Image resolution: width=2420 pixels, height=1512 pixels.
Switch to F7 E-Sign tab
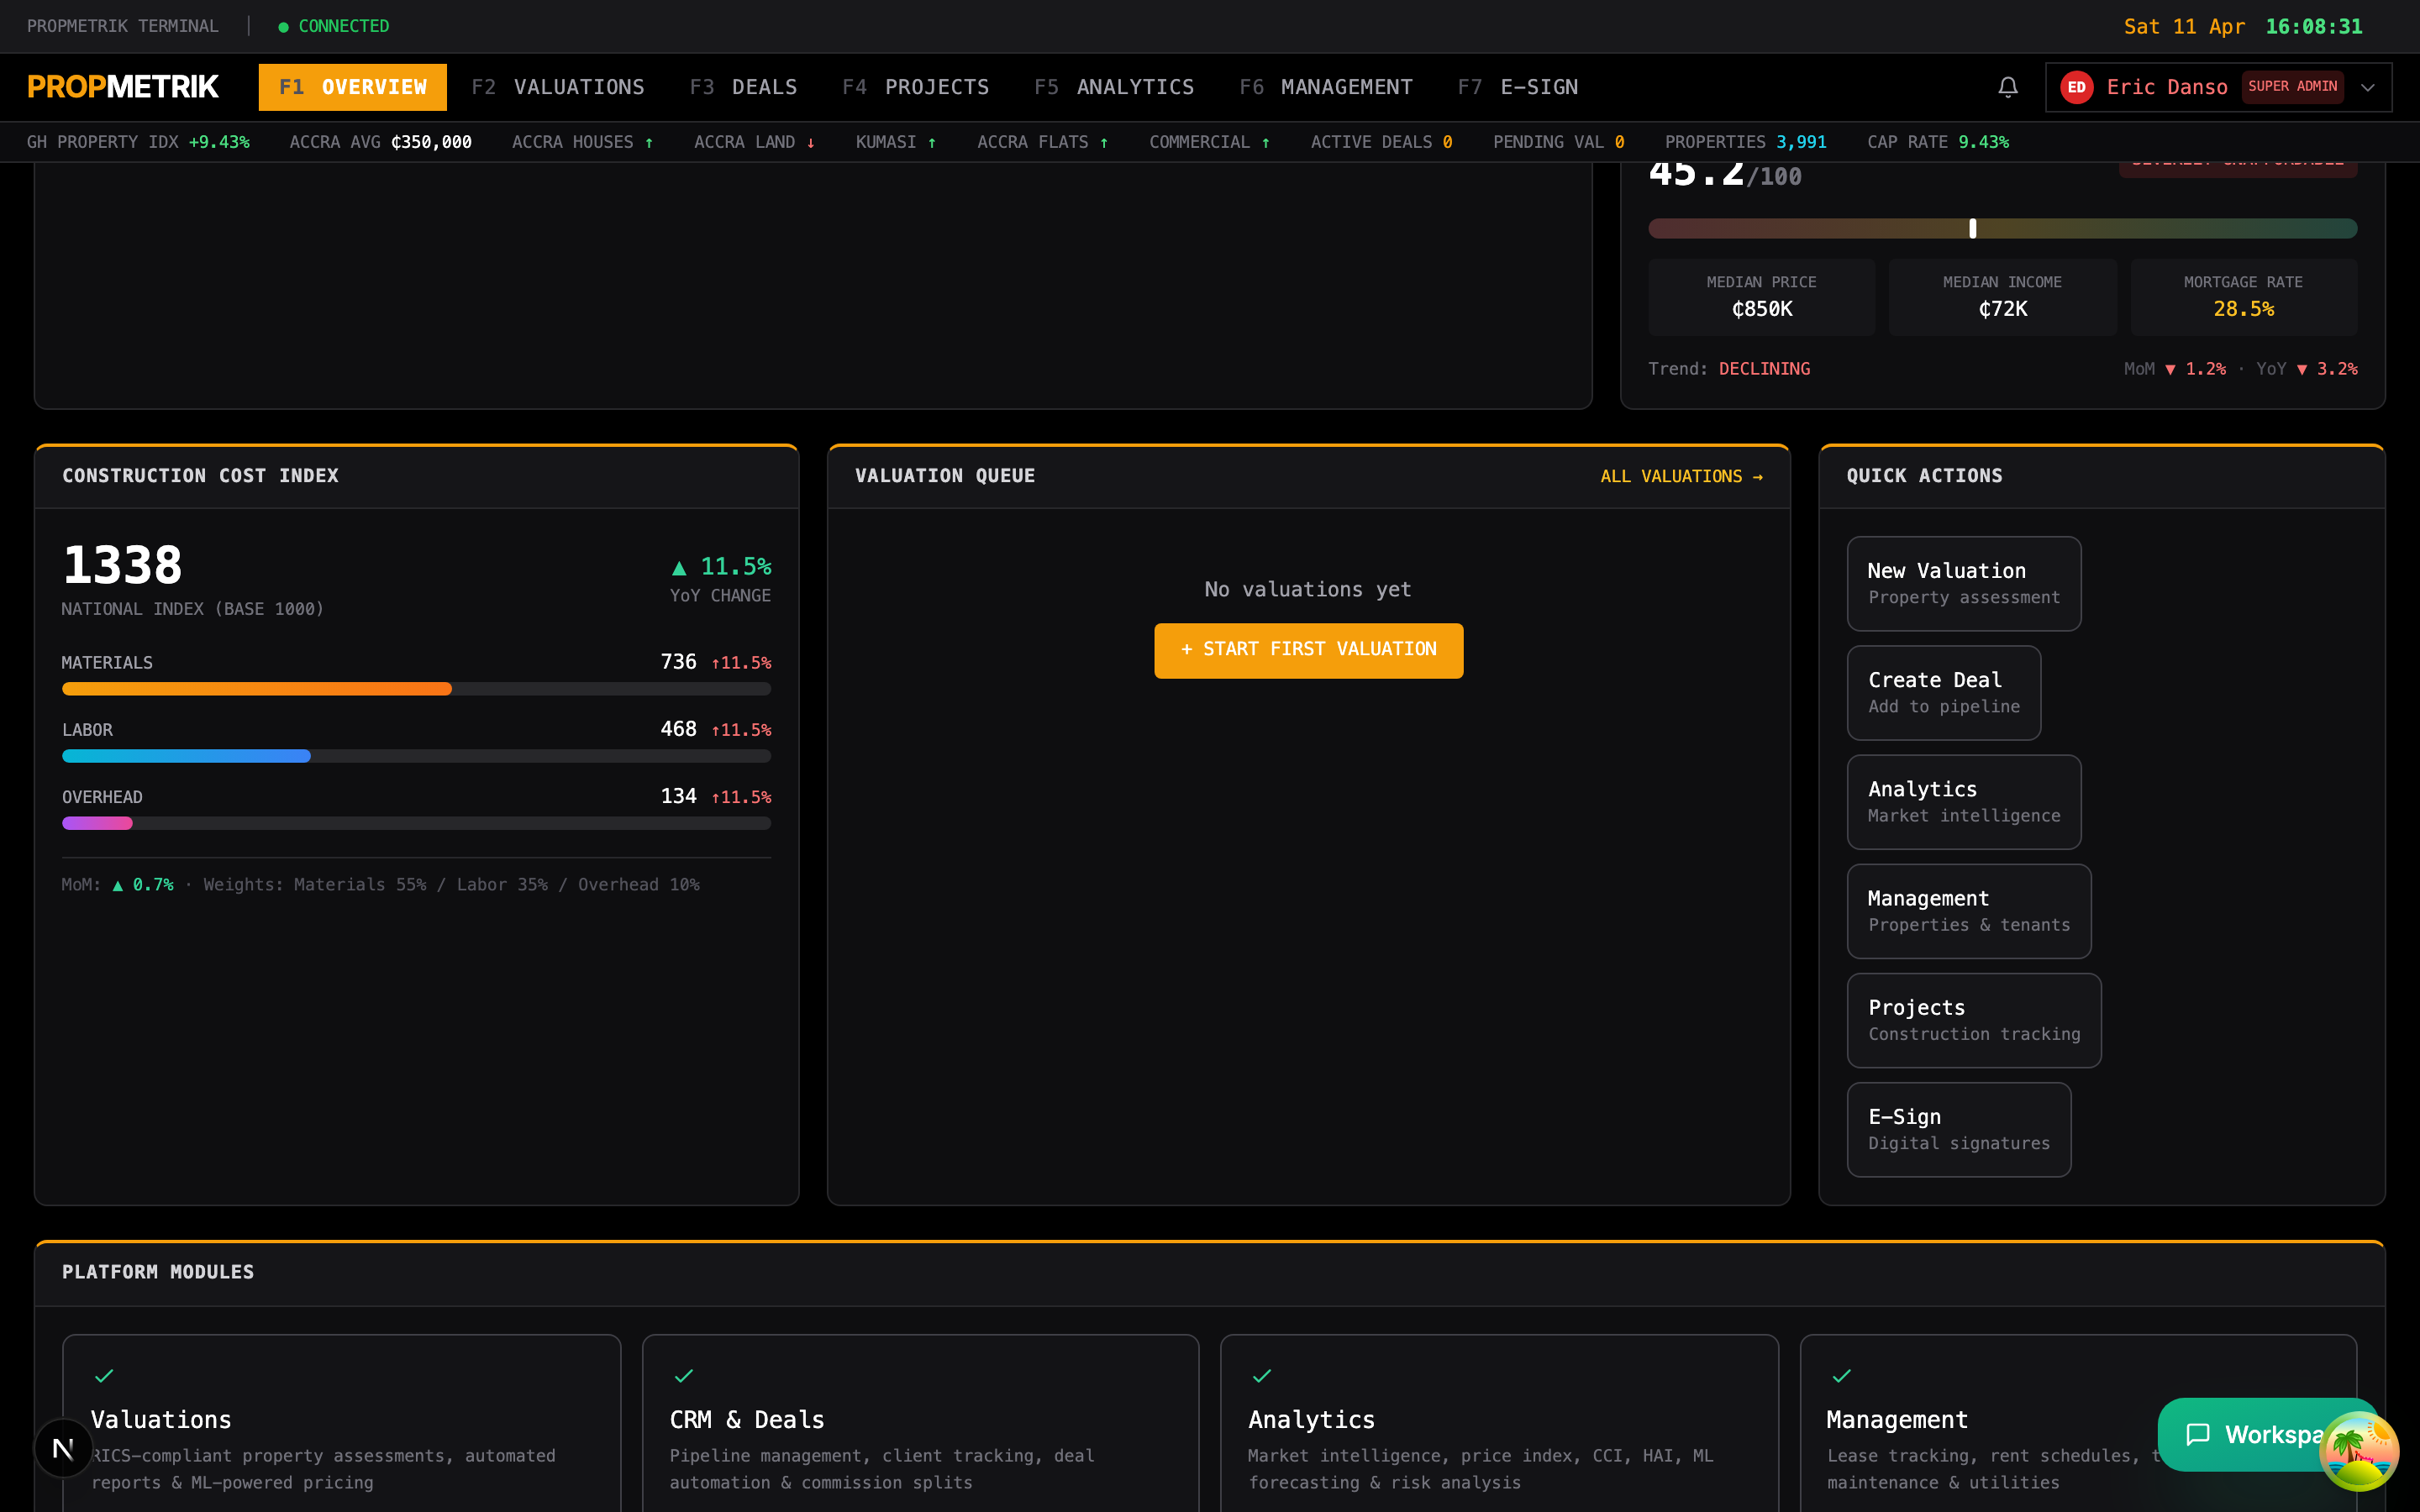pyautogui.click(x=1517, y=87)
